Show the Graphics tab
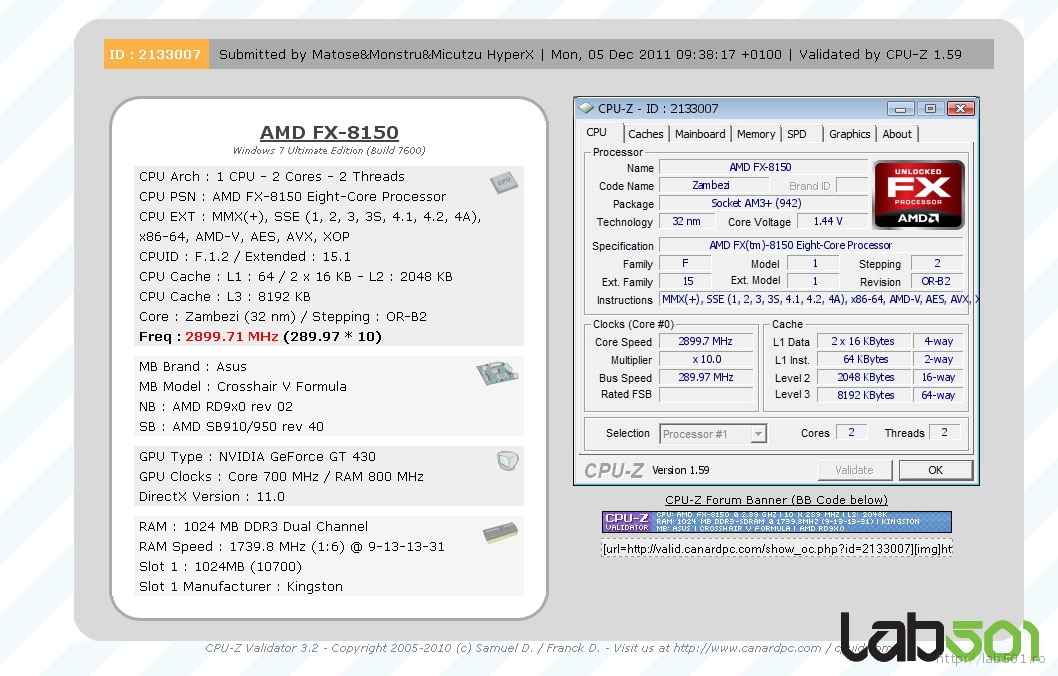 pyautogui.click(x=850, y=134)
